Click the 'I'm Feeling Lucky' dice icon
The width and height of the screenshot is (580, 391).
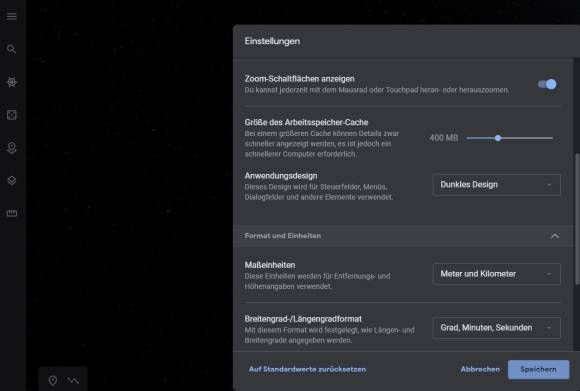[x=11, y=115]
